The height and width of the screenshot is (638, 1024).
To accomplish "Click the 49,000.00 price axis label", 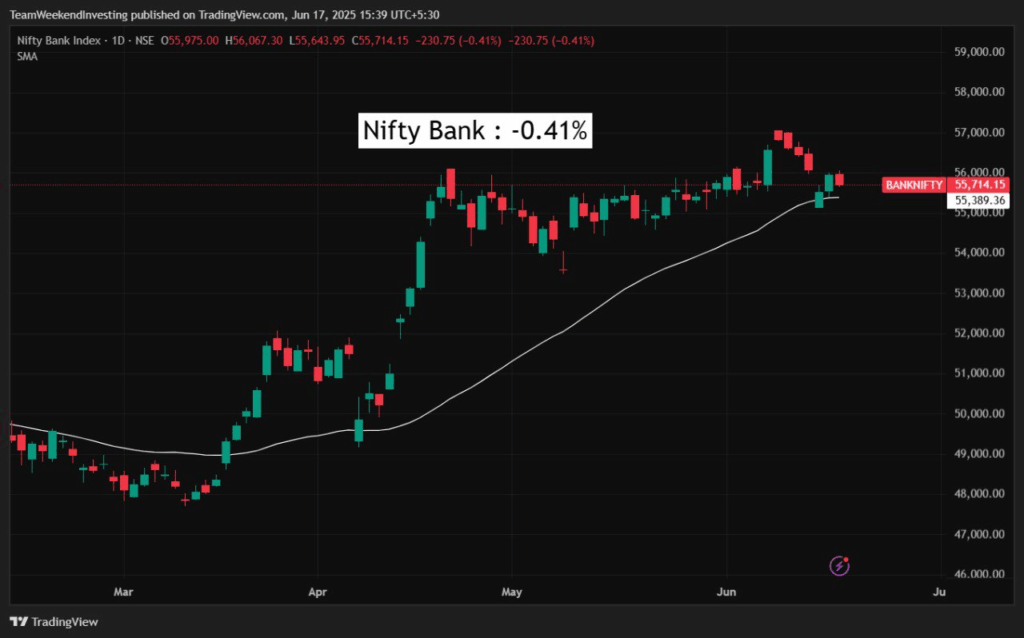I will coord(979,454).
